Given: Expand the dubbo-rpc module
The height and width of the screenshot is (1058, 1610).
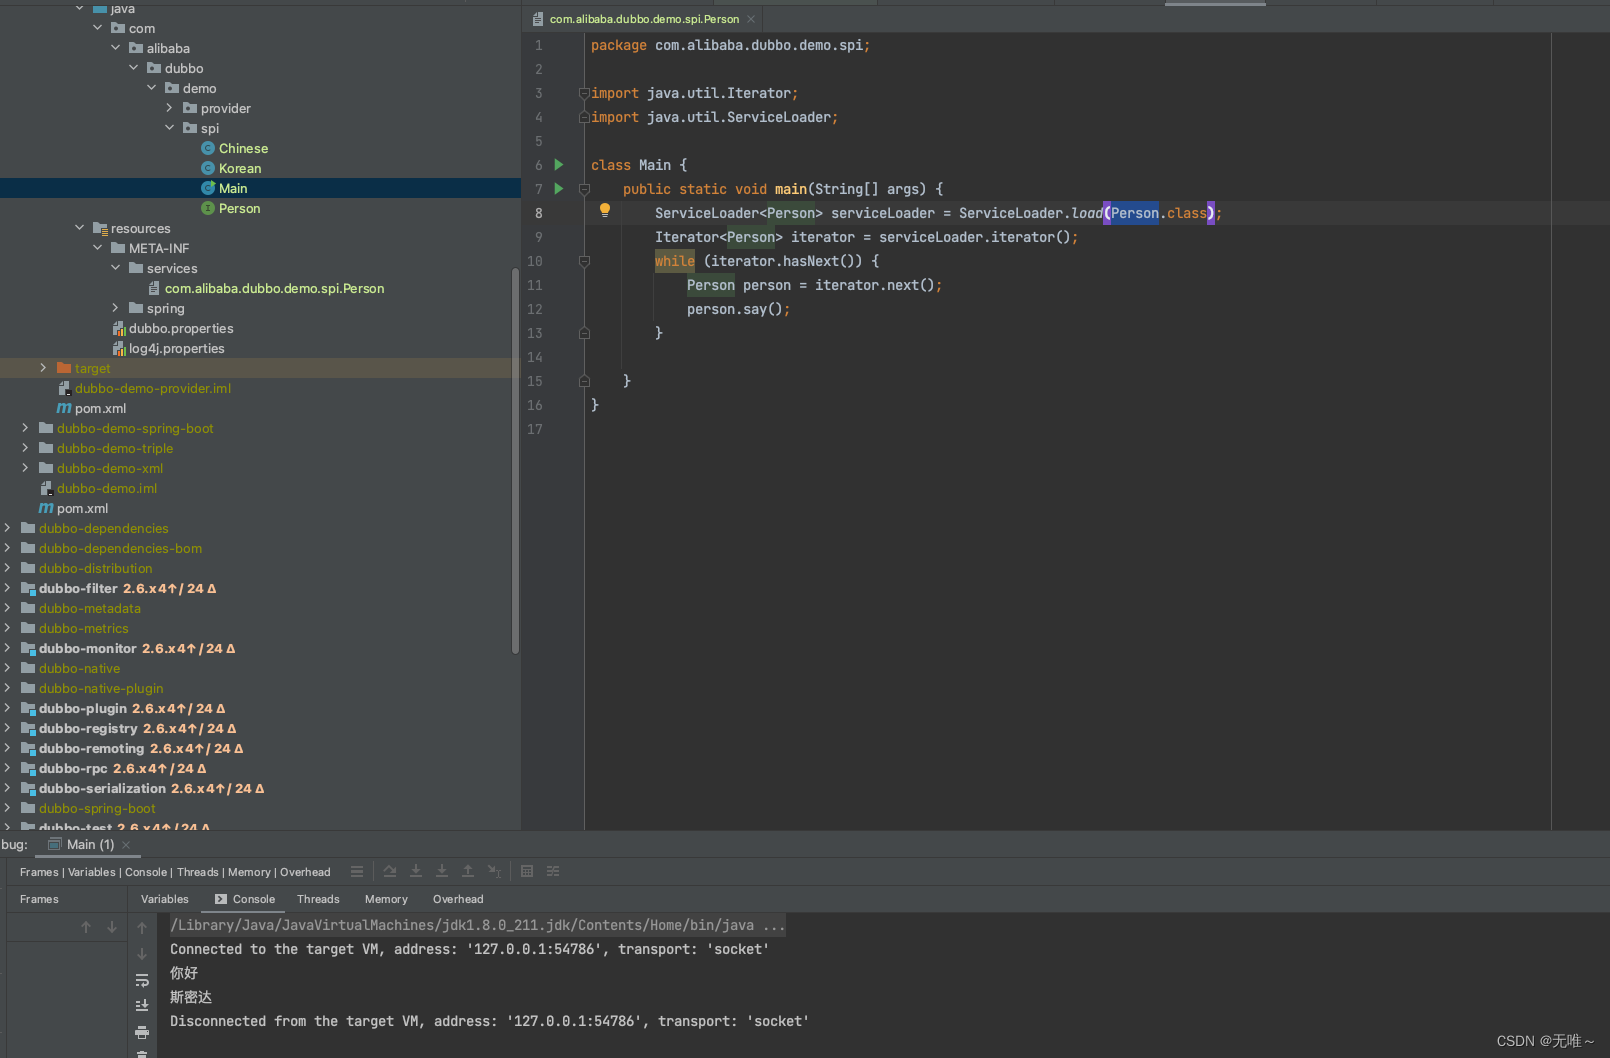Looking at the screenshot, I should pyautogui.click(x=7, y=768).
